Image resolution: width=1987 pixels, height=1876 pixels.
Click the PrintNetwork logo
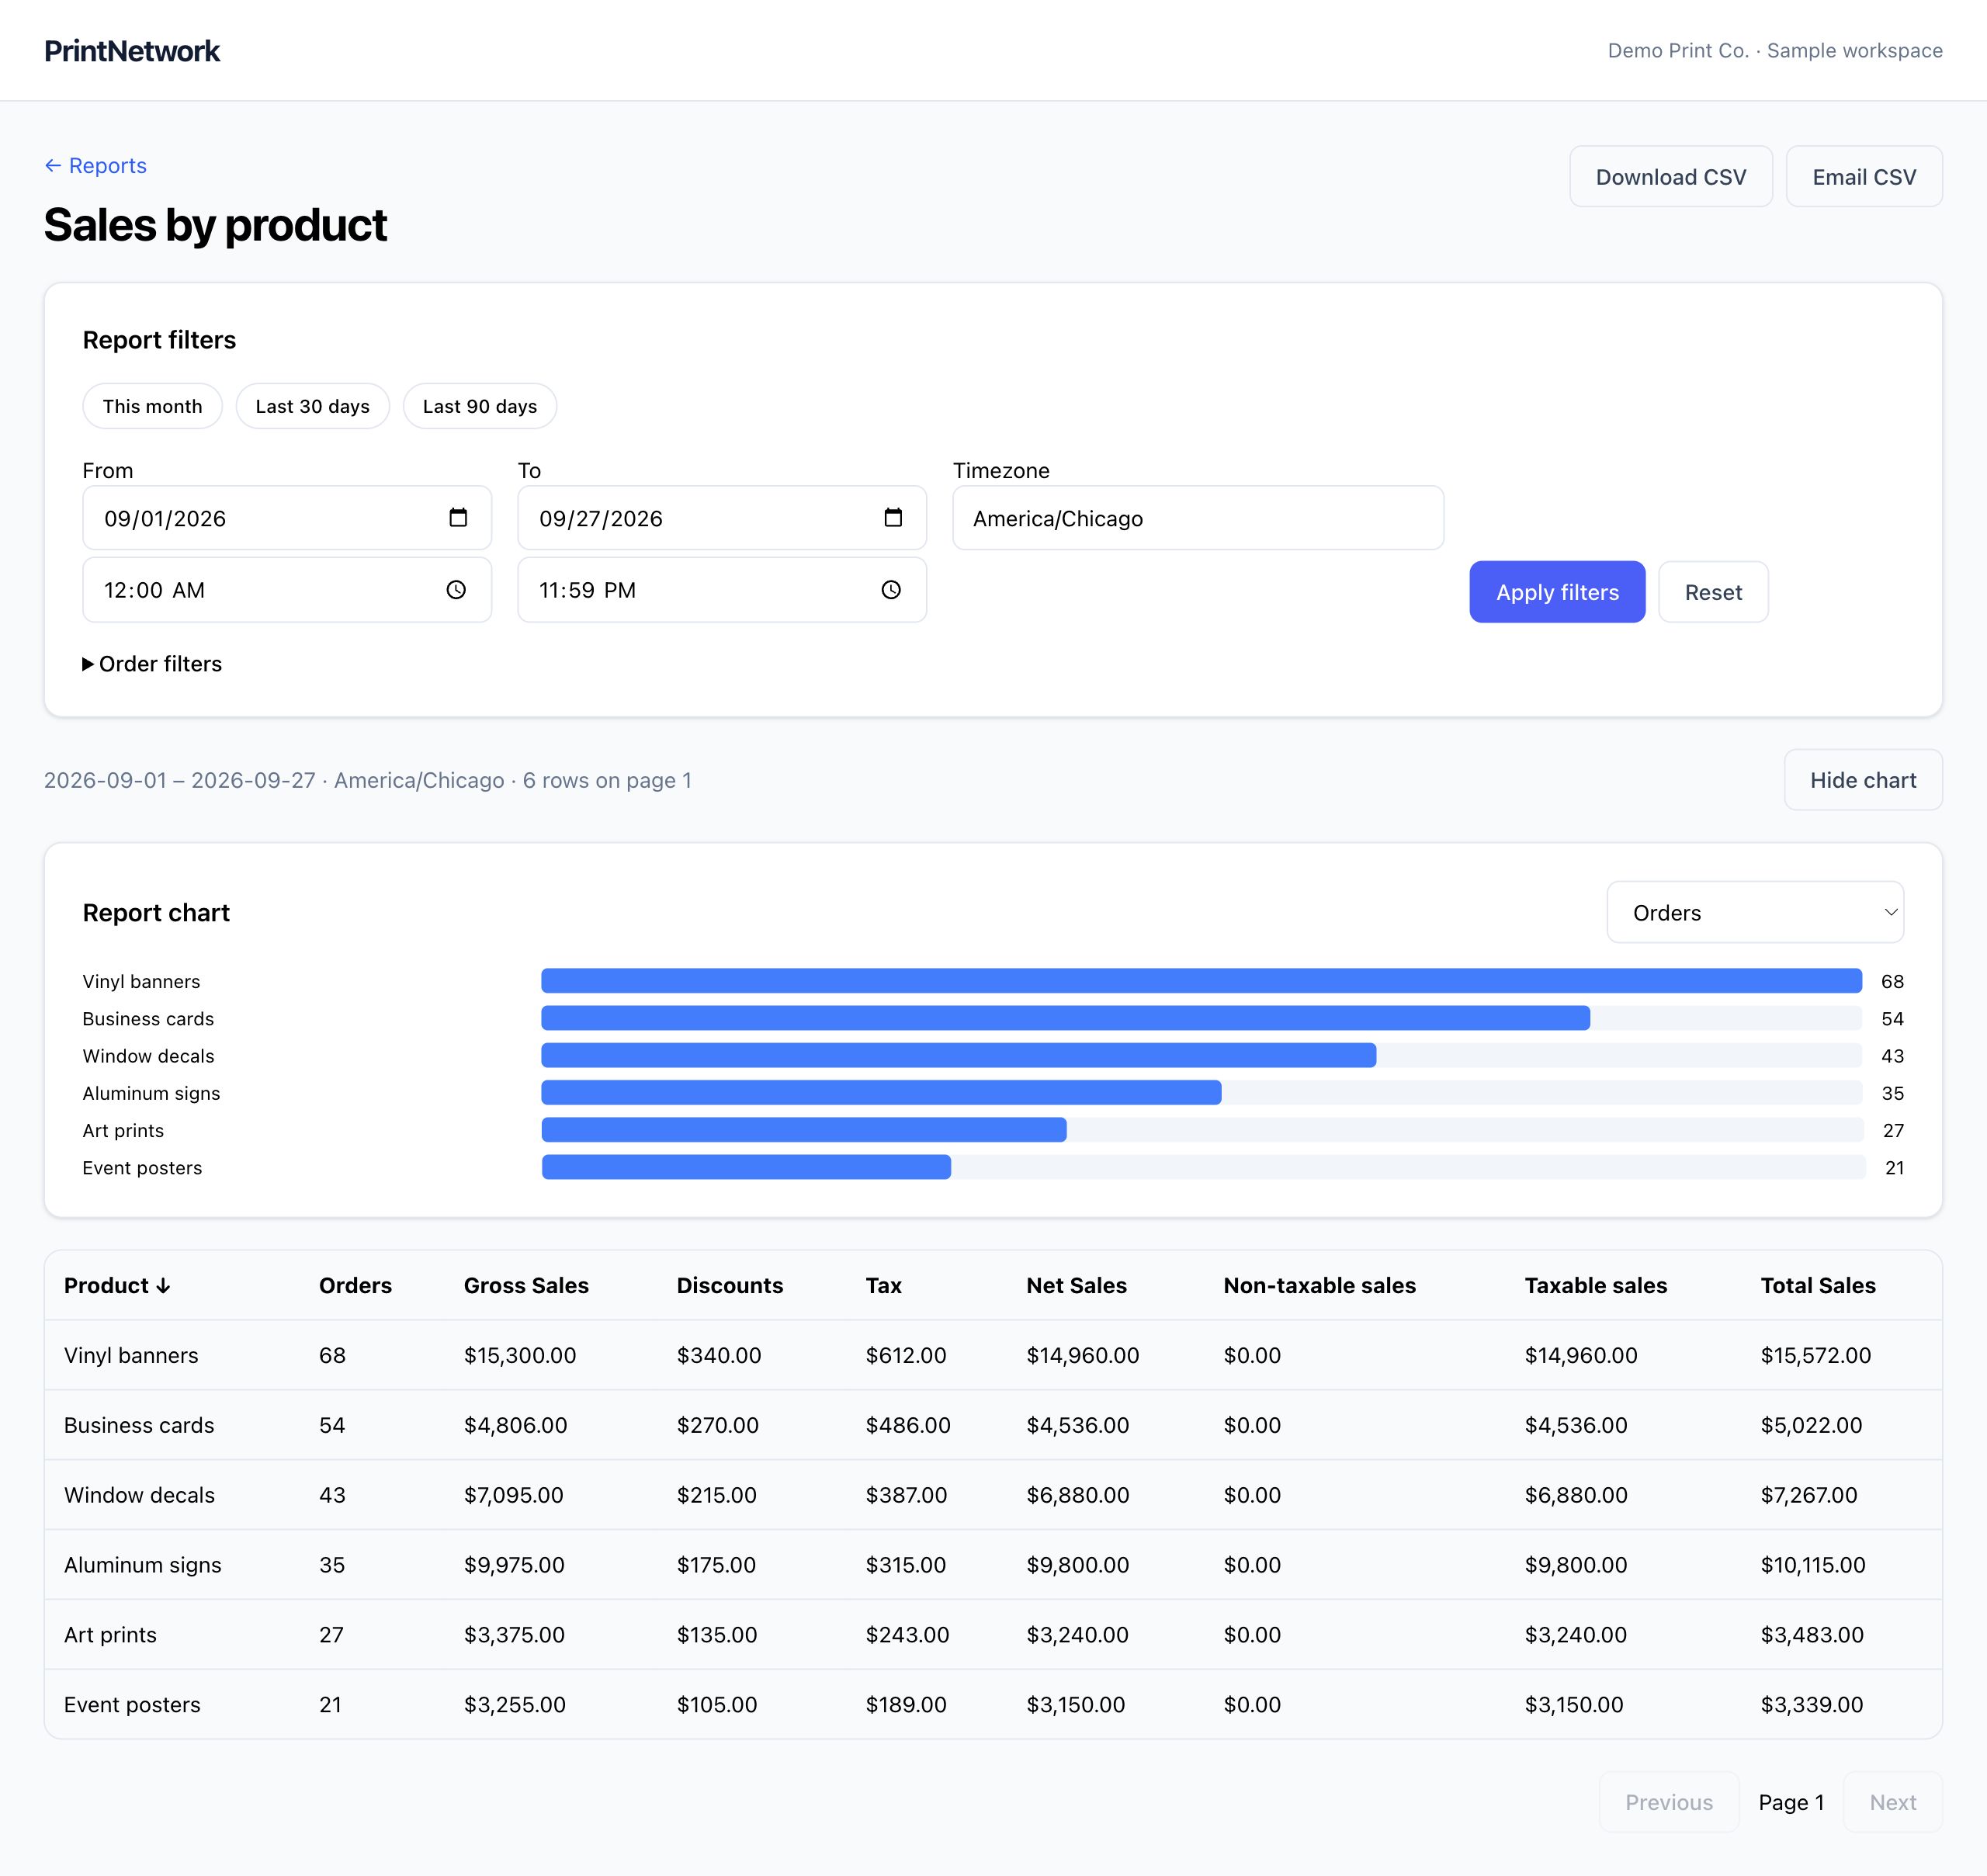pos(132,51)
